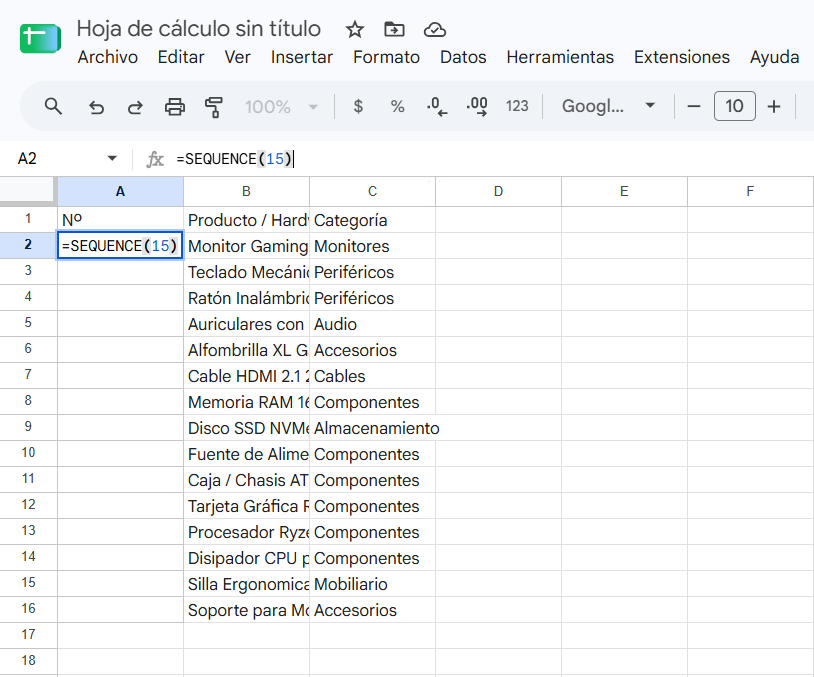Screen dimensions: 814x677
Task: Open the zoom 100% dropdown
Action: tap(281, 107)
